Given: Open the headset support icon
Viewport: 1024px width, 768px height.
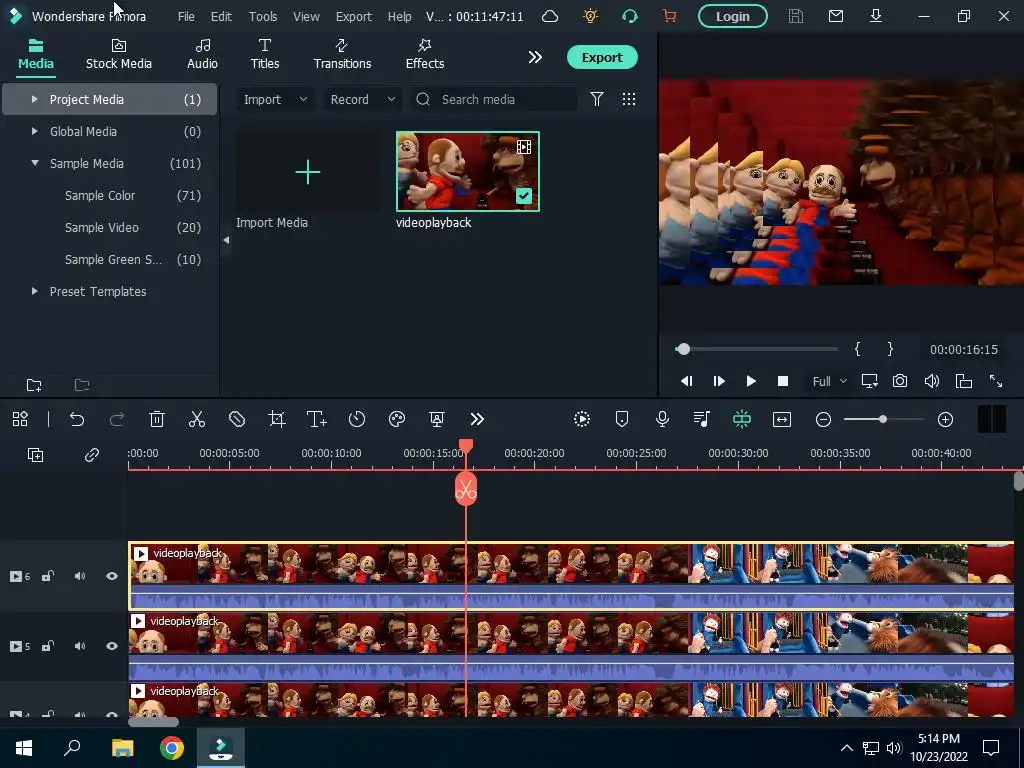Looking at the screenshot, I should click(x=630, y=16).
